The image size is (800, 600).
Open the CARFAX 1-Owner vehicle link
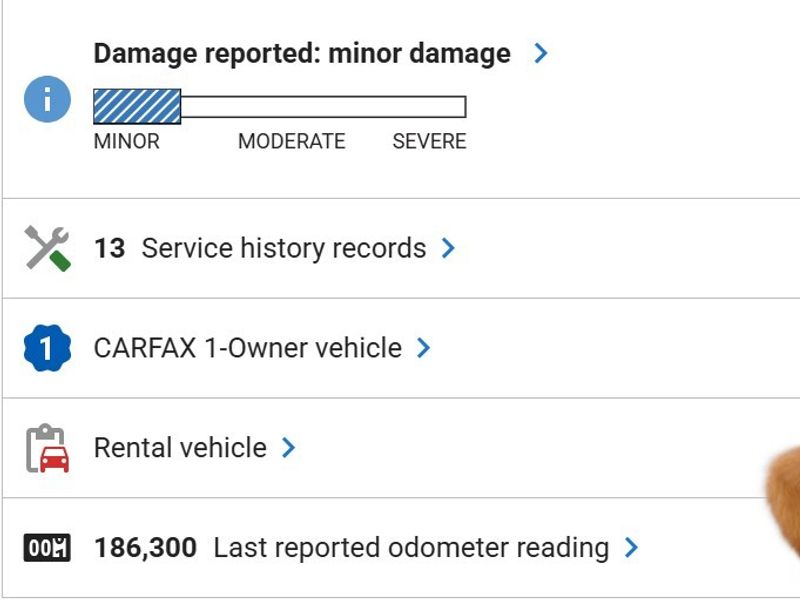tap(247, 348)
